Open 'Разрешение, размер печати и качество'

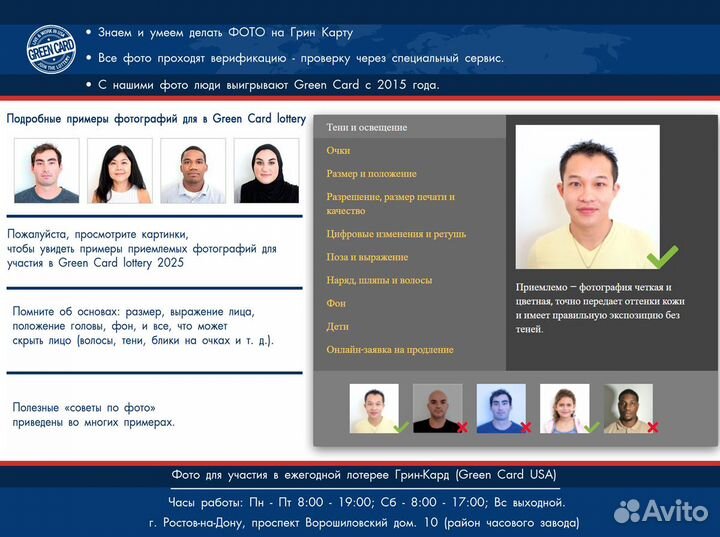pos(390,204)
